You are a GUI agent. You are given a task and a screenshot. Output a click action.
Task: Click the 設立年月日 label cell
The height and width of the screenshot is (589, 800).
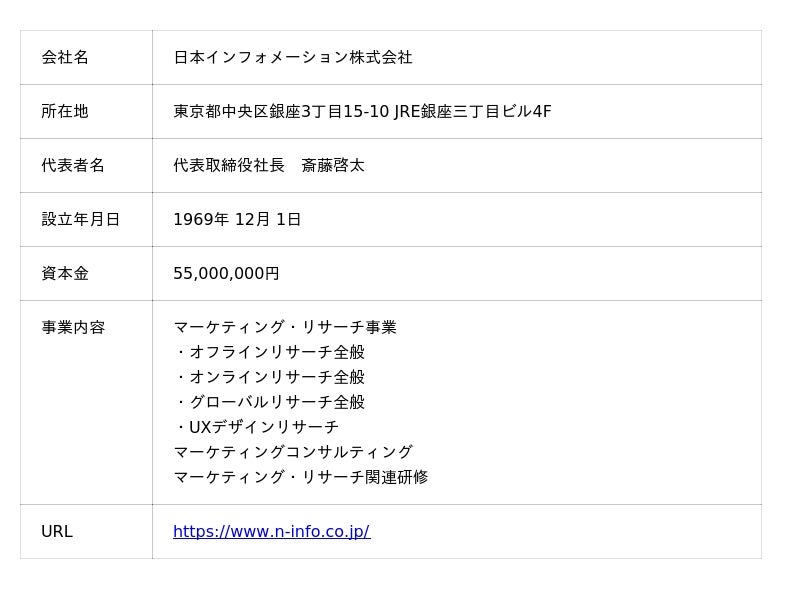point(80,220)
